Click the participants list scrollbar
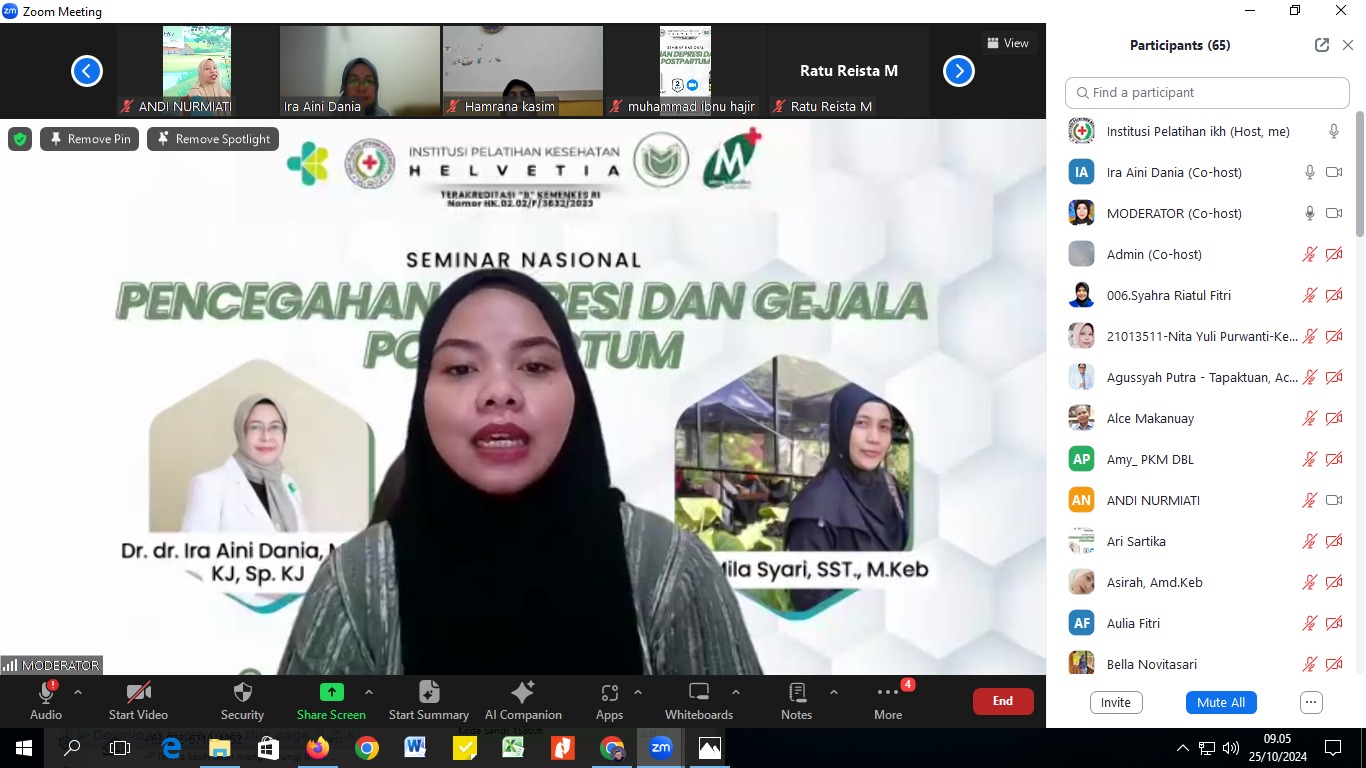This screenshot has width=1366, height=768. (x=1359, y=180)
